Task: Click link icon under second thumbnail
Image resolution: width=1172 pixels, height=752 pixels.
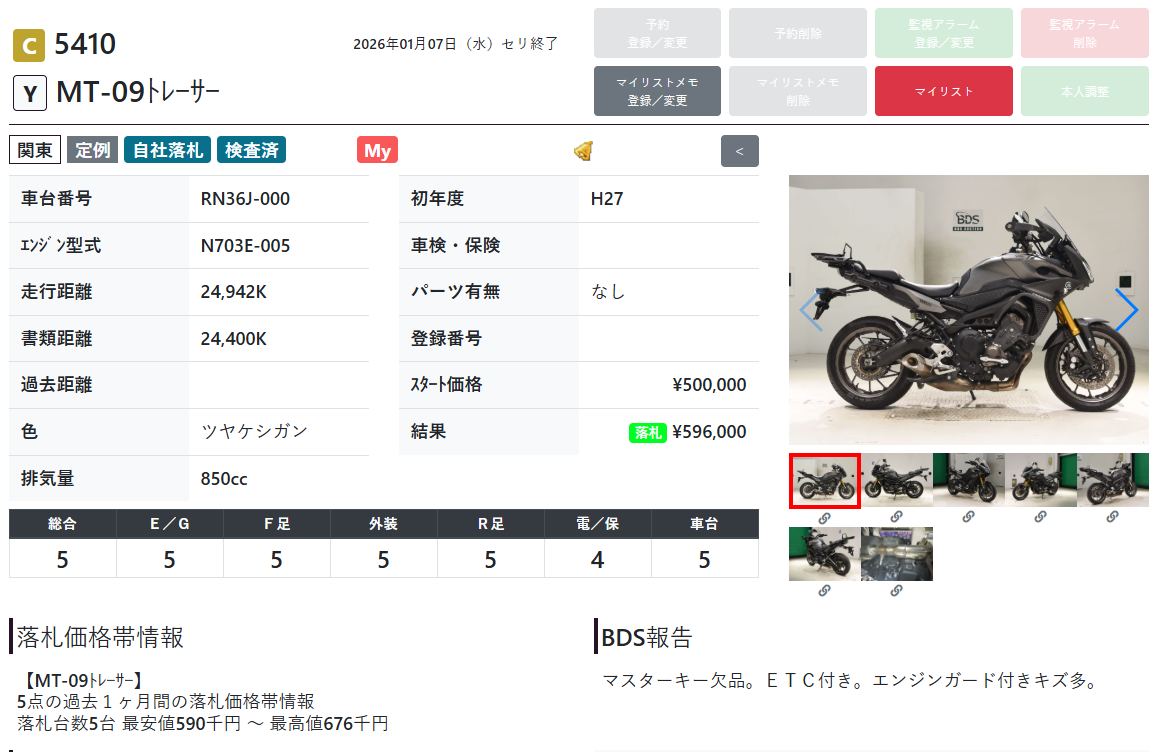Action: (x=896, y=517)
